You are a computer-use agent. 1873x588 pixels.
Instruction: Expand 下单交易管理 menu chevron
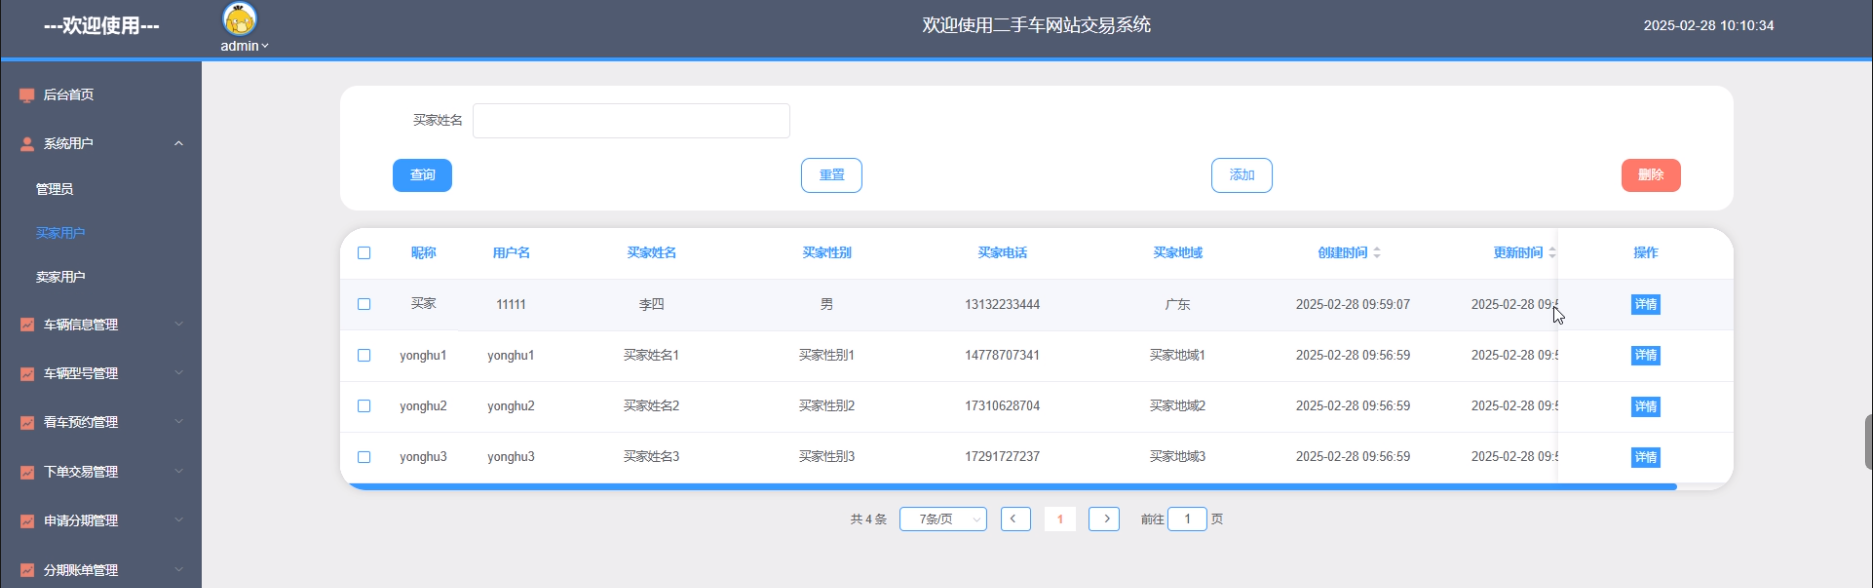(x=179, y=471)
